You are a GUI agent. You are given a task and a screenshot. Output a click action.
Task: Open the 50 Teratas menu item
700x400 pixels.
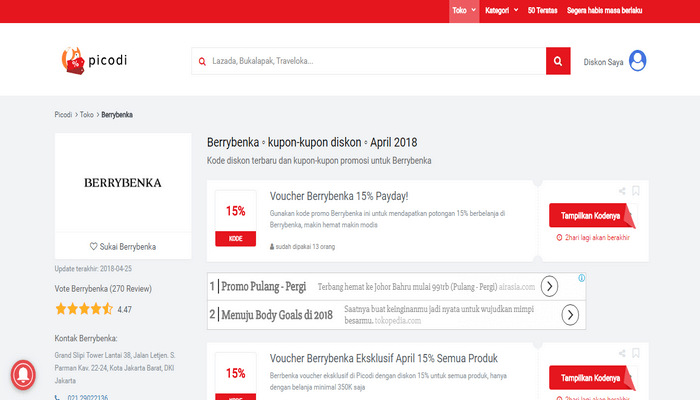click(542, 11)
